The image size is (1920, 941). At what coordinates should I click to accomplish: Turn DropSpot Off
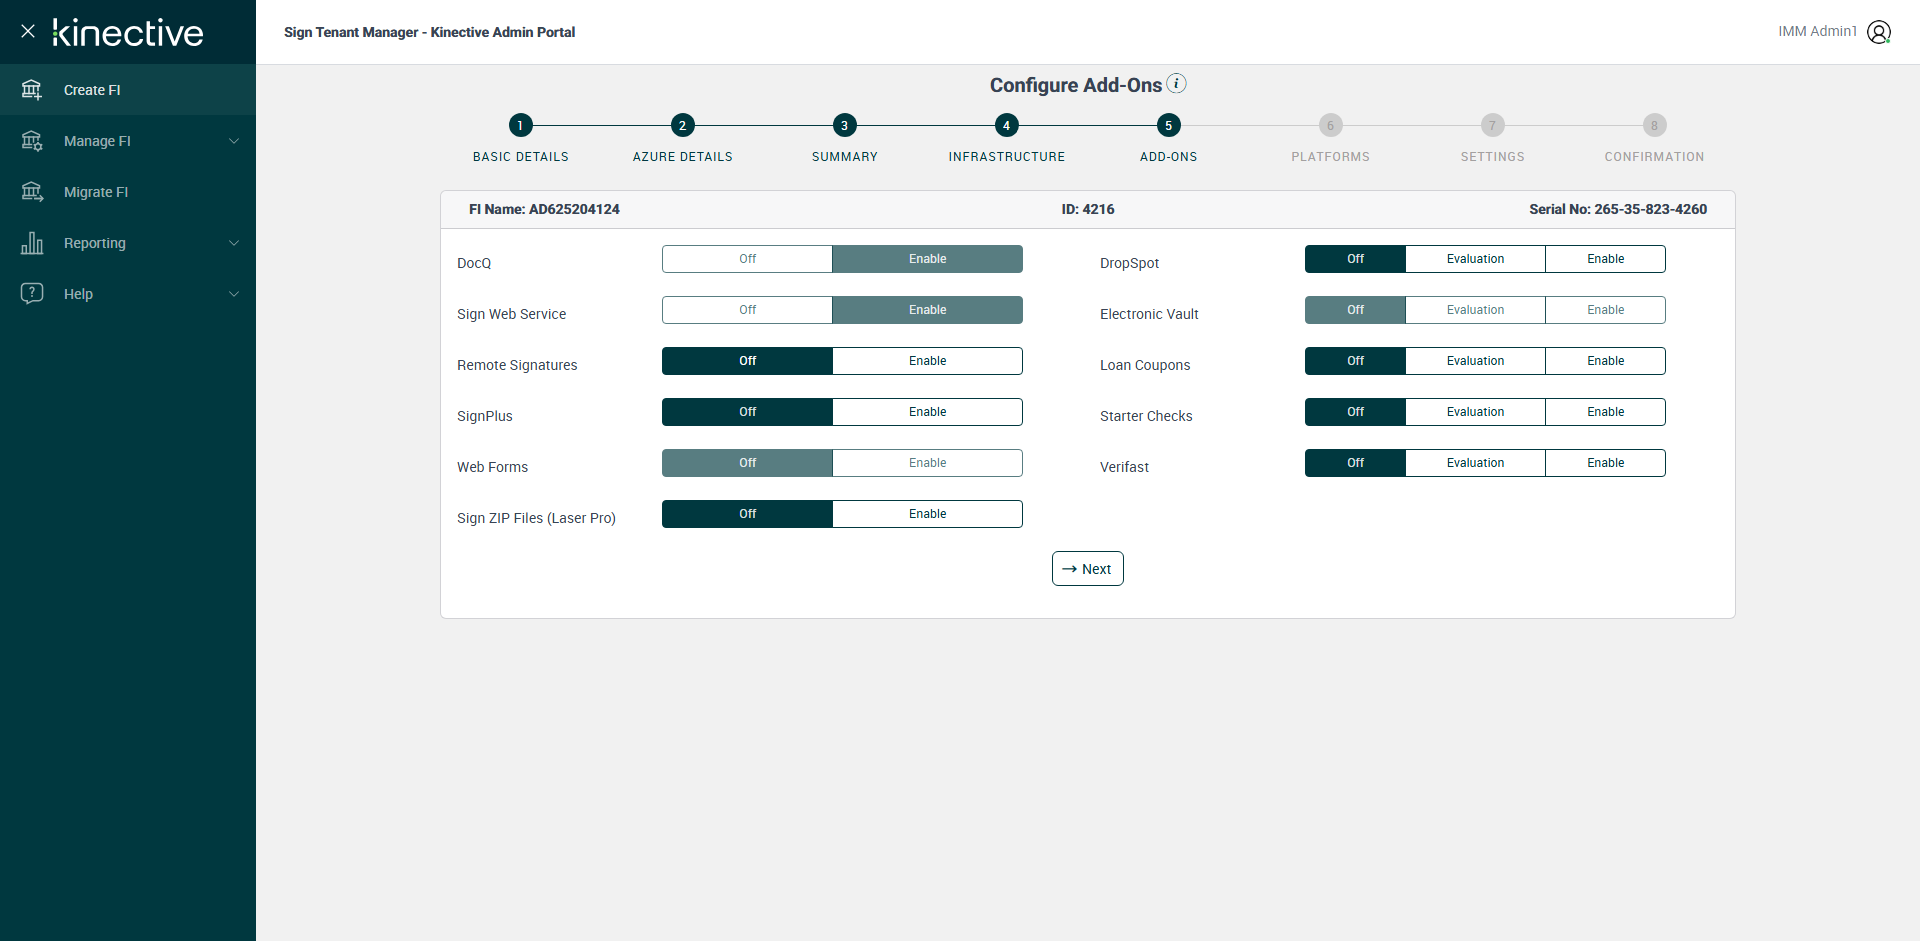pos(1355,259)
